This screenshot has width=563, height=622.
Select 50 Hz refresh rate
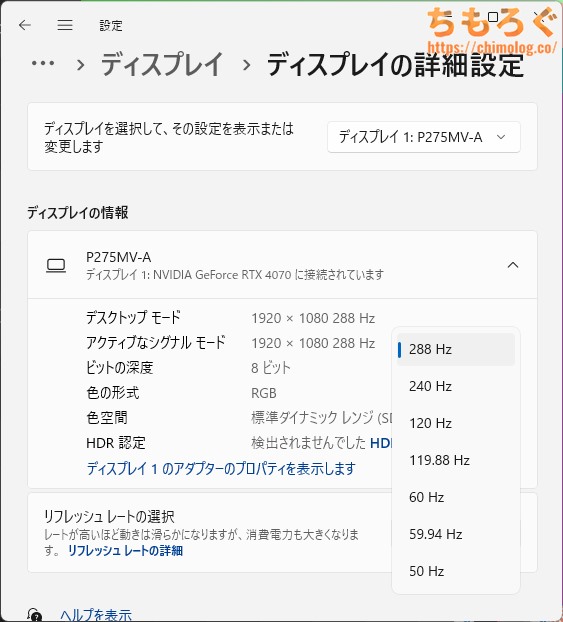click(456, 571)
